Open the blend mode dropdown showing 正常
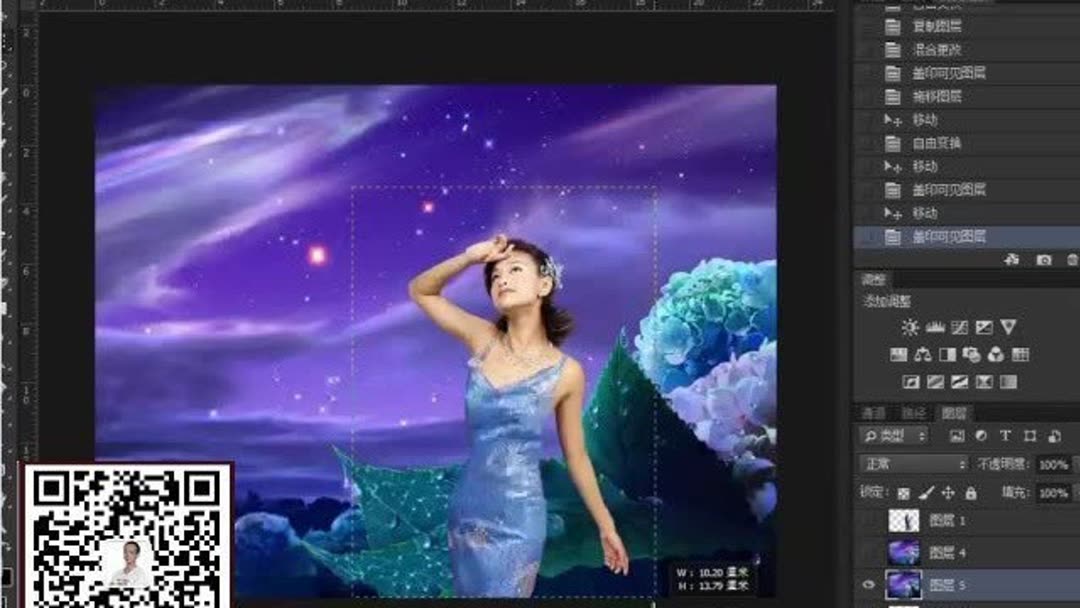The image size is (1080, 608). [910, 463]
